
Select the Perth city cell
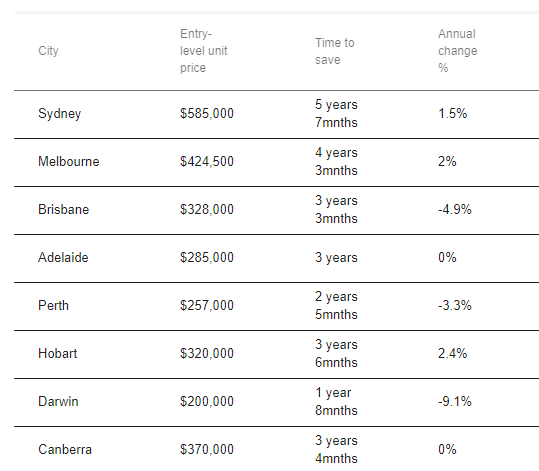[53, 305]
